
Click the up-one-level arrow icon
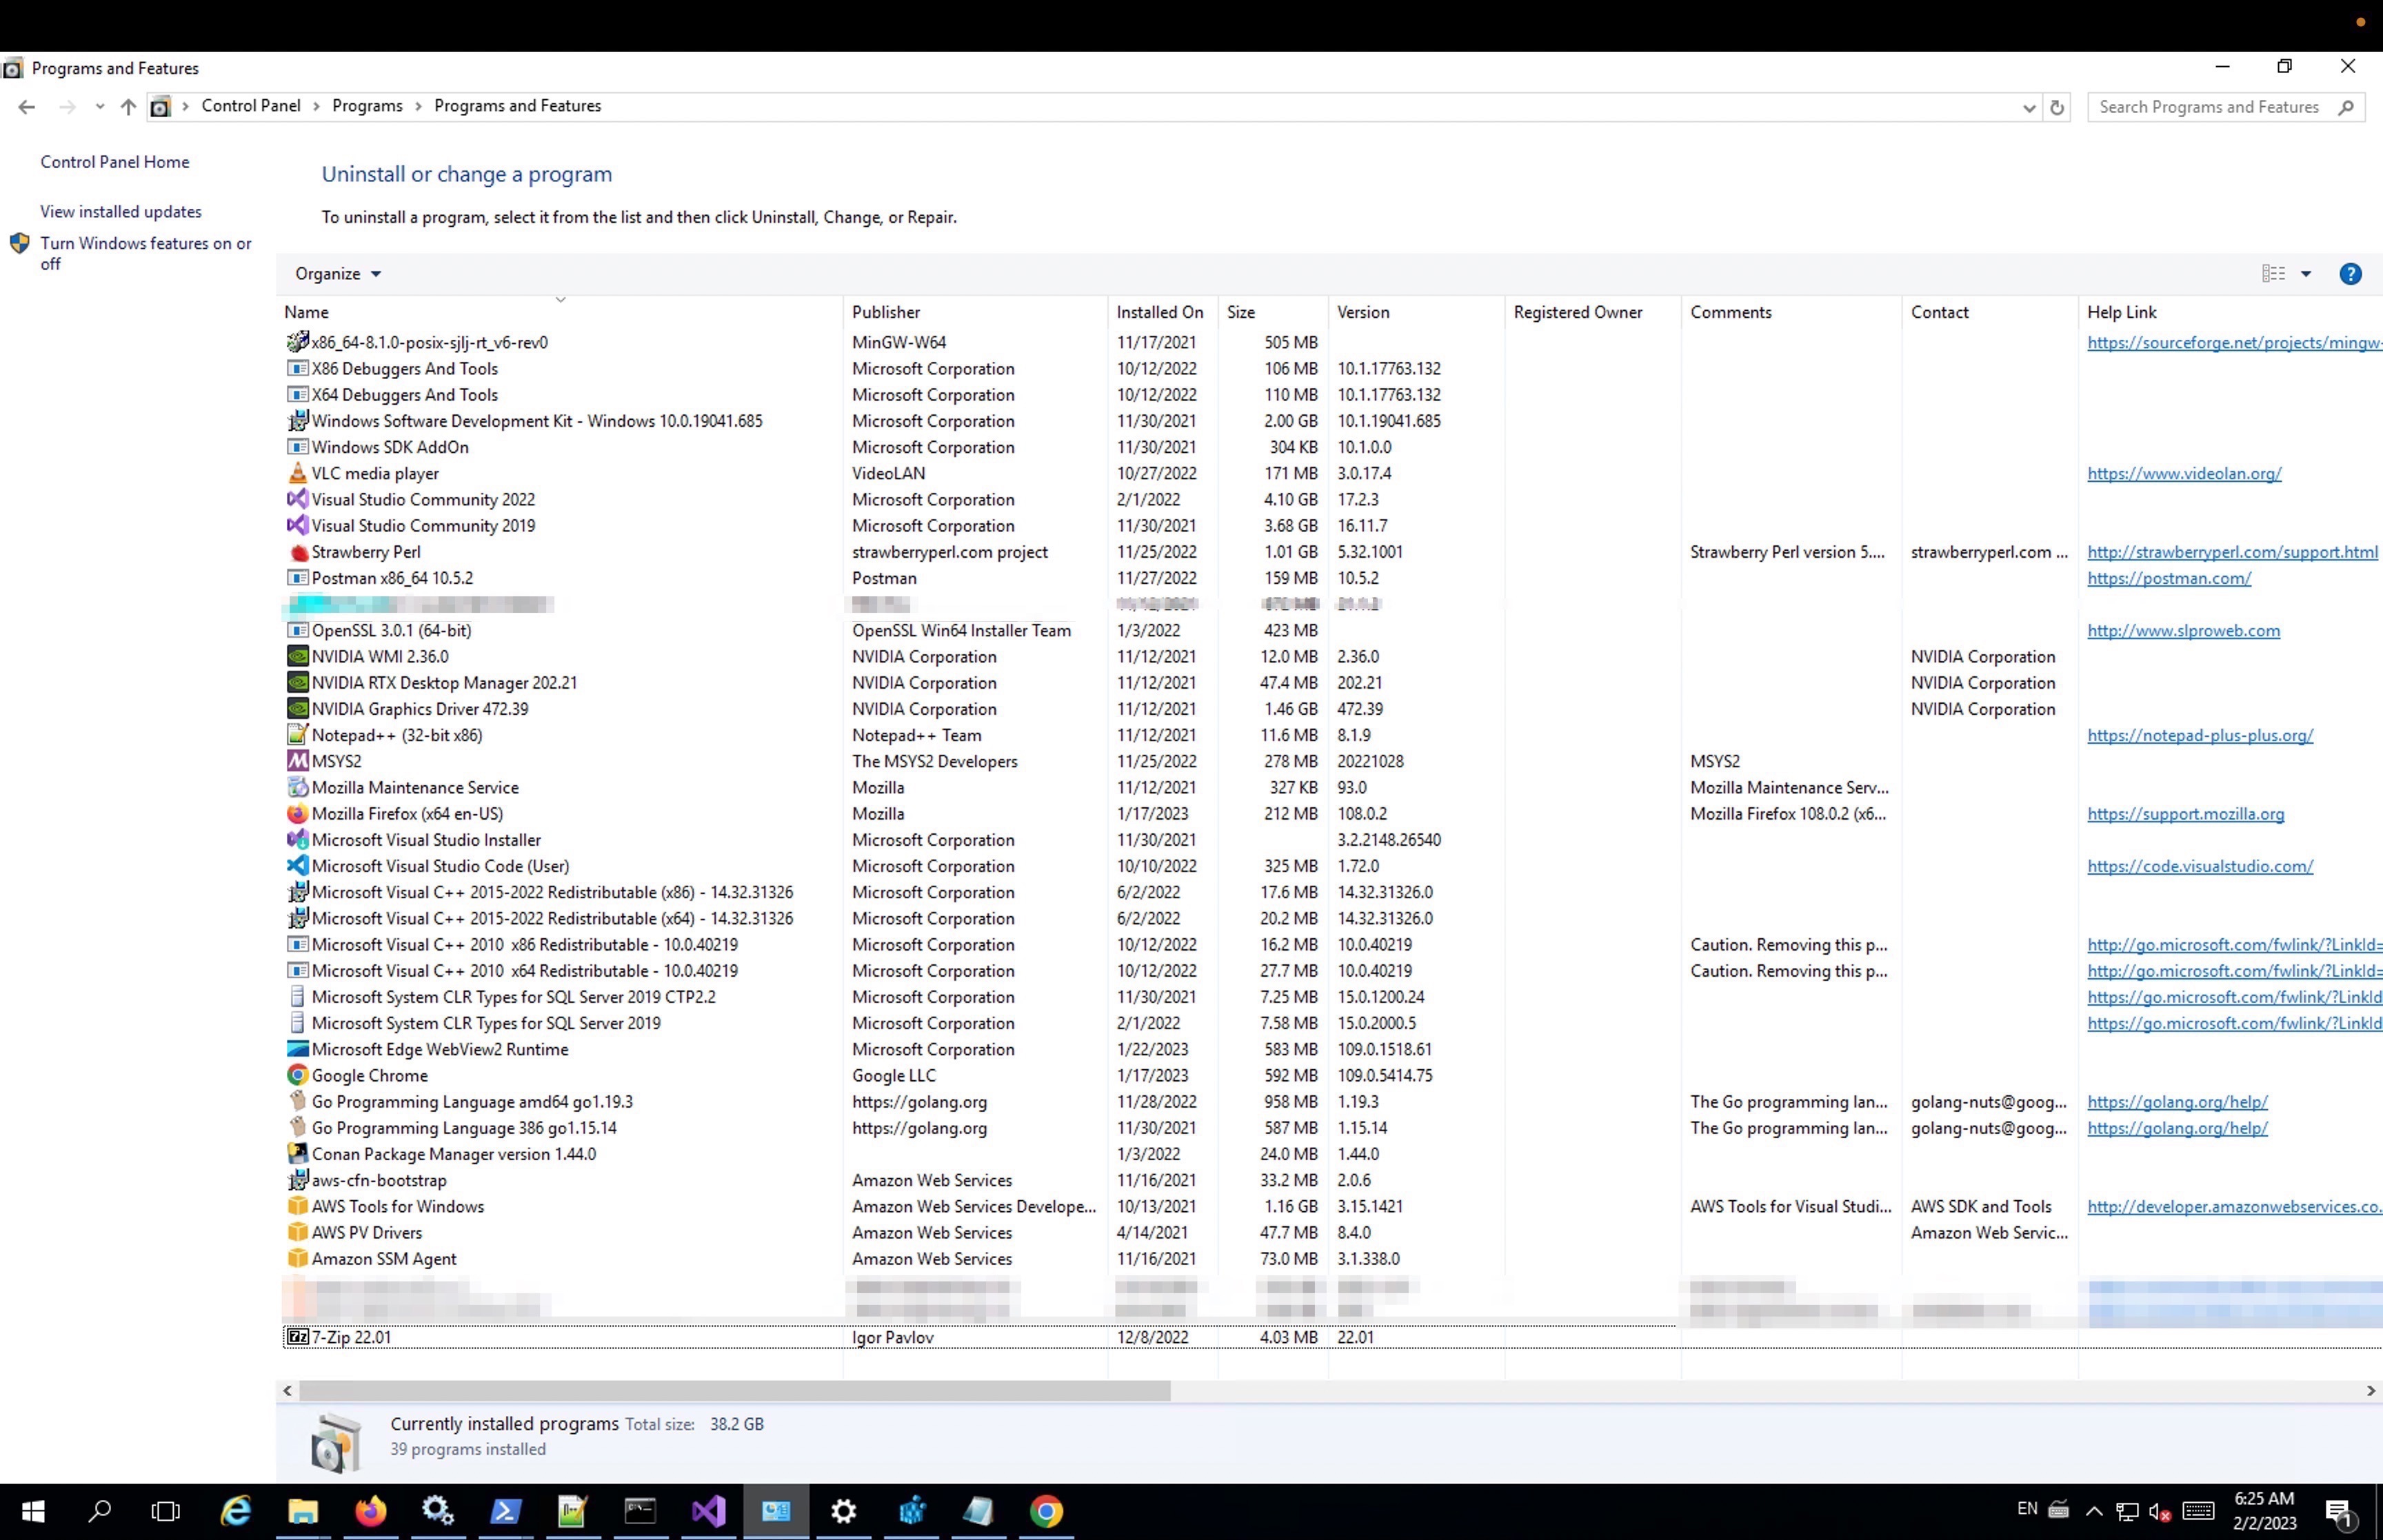[x=128, y=107]
